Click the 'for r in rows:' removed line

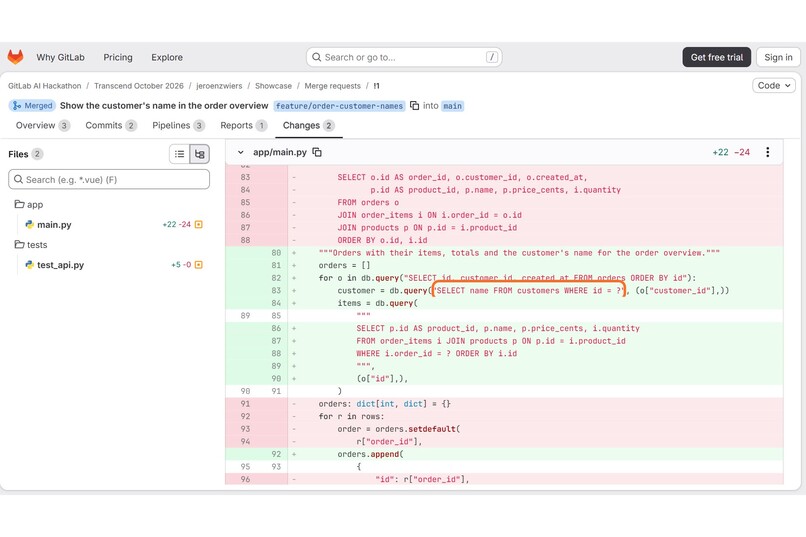pyautogui.click(x=351, y=416)
